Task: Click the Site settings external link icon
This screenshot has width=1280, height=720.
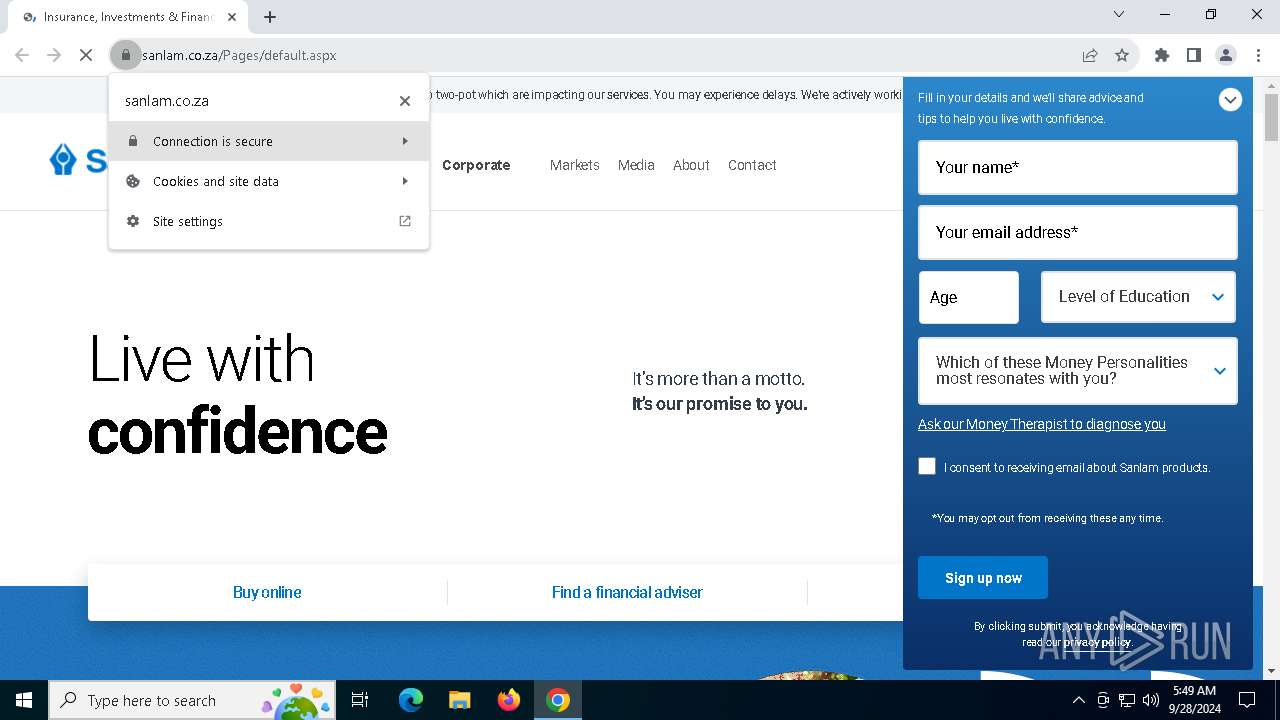Action: [x=405, y=221]
